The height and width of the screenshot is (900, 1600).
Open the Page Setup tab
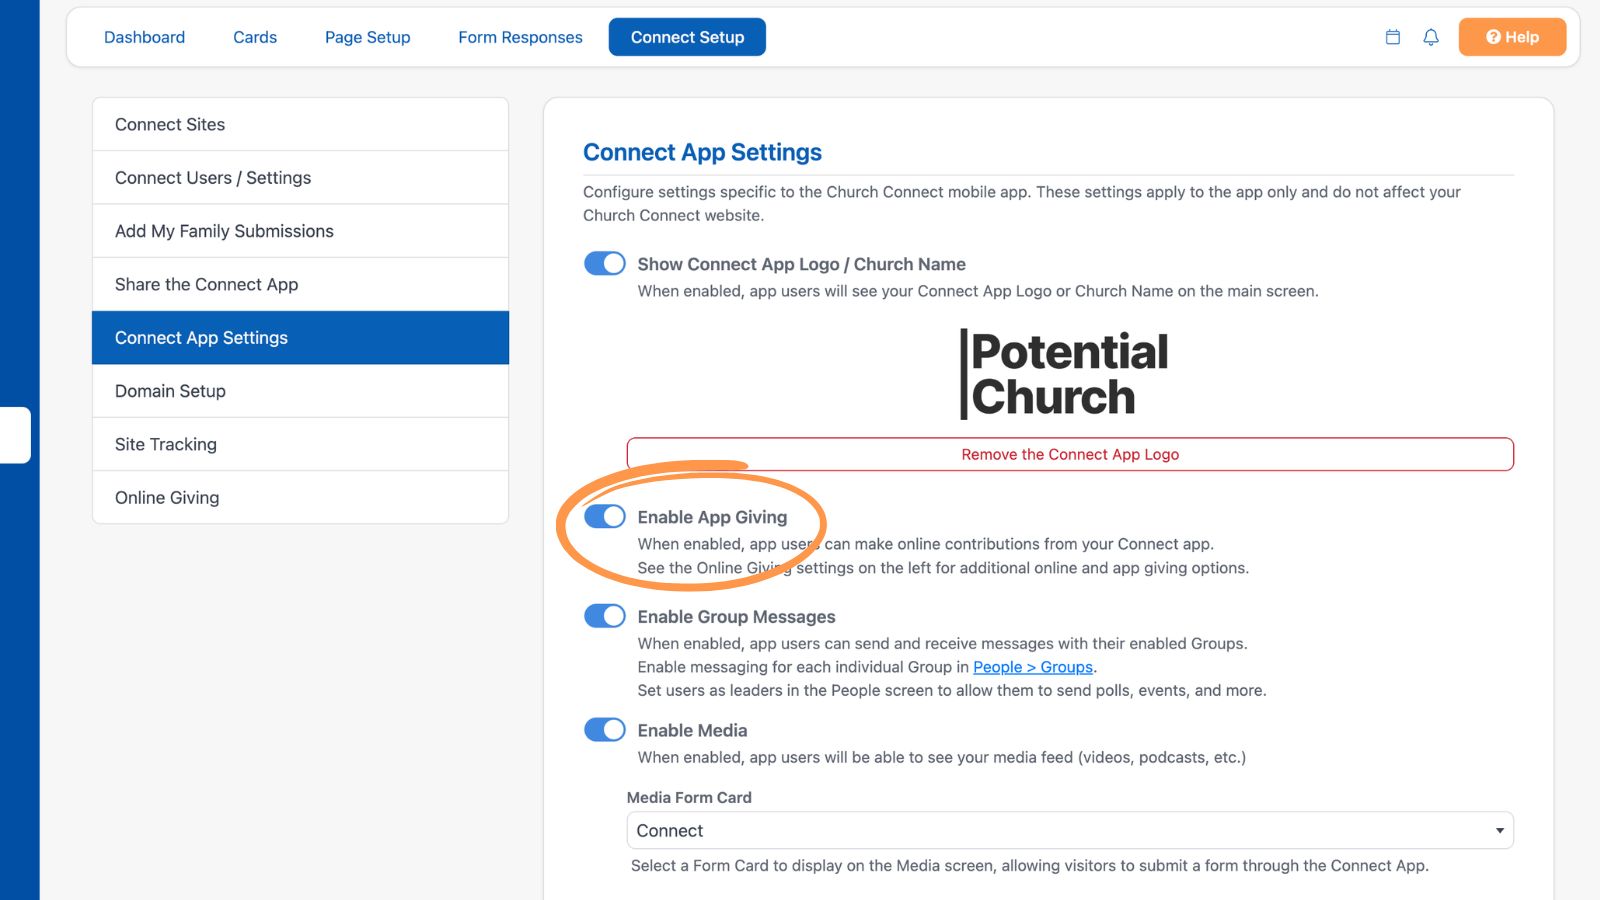click(x=368, y=37)
